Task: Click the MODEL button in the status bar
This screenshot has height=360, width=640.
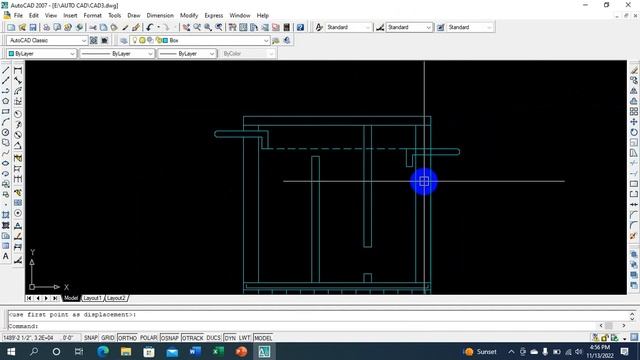Action: [x=263, y=338]
